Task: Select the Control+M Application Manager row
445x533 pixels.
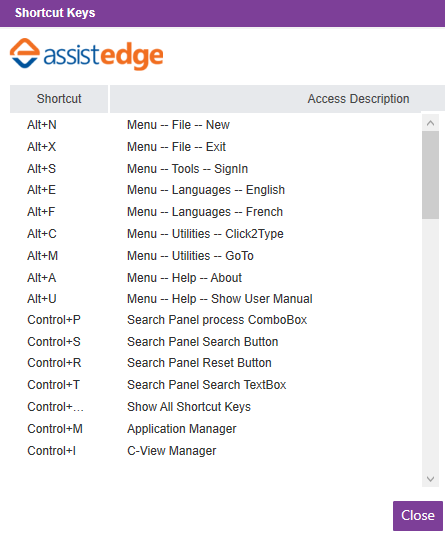Action: 216,429
